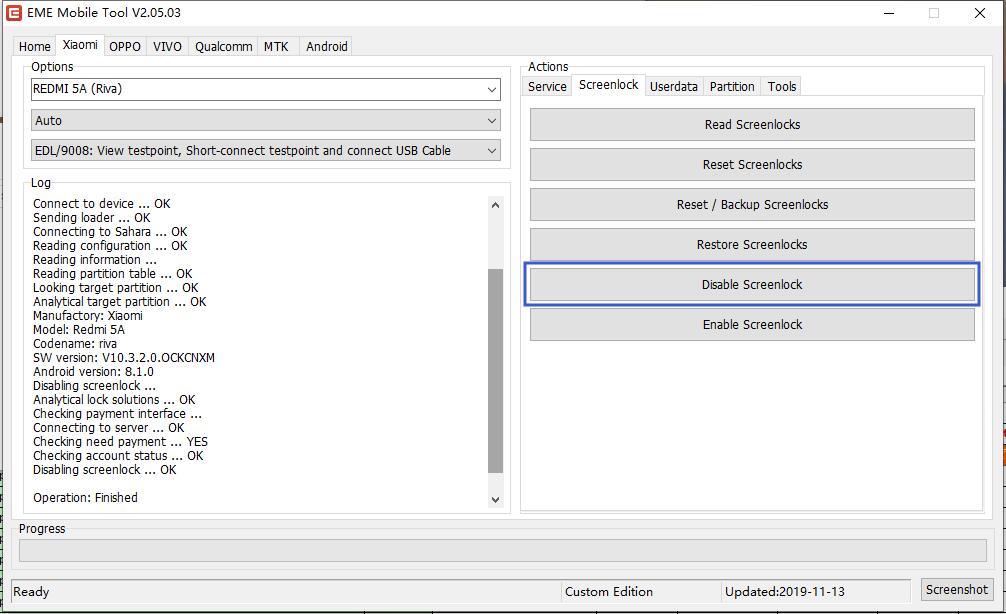Click the 'Codename: riva' log line
The width and height of the screenshot is (1006, 614).
coord(75,344)
